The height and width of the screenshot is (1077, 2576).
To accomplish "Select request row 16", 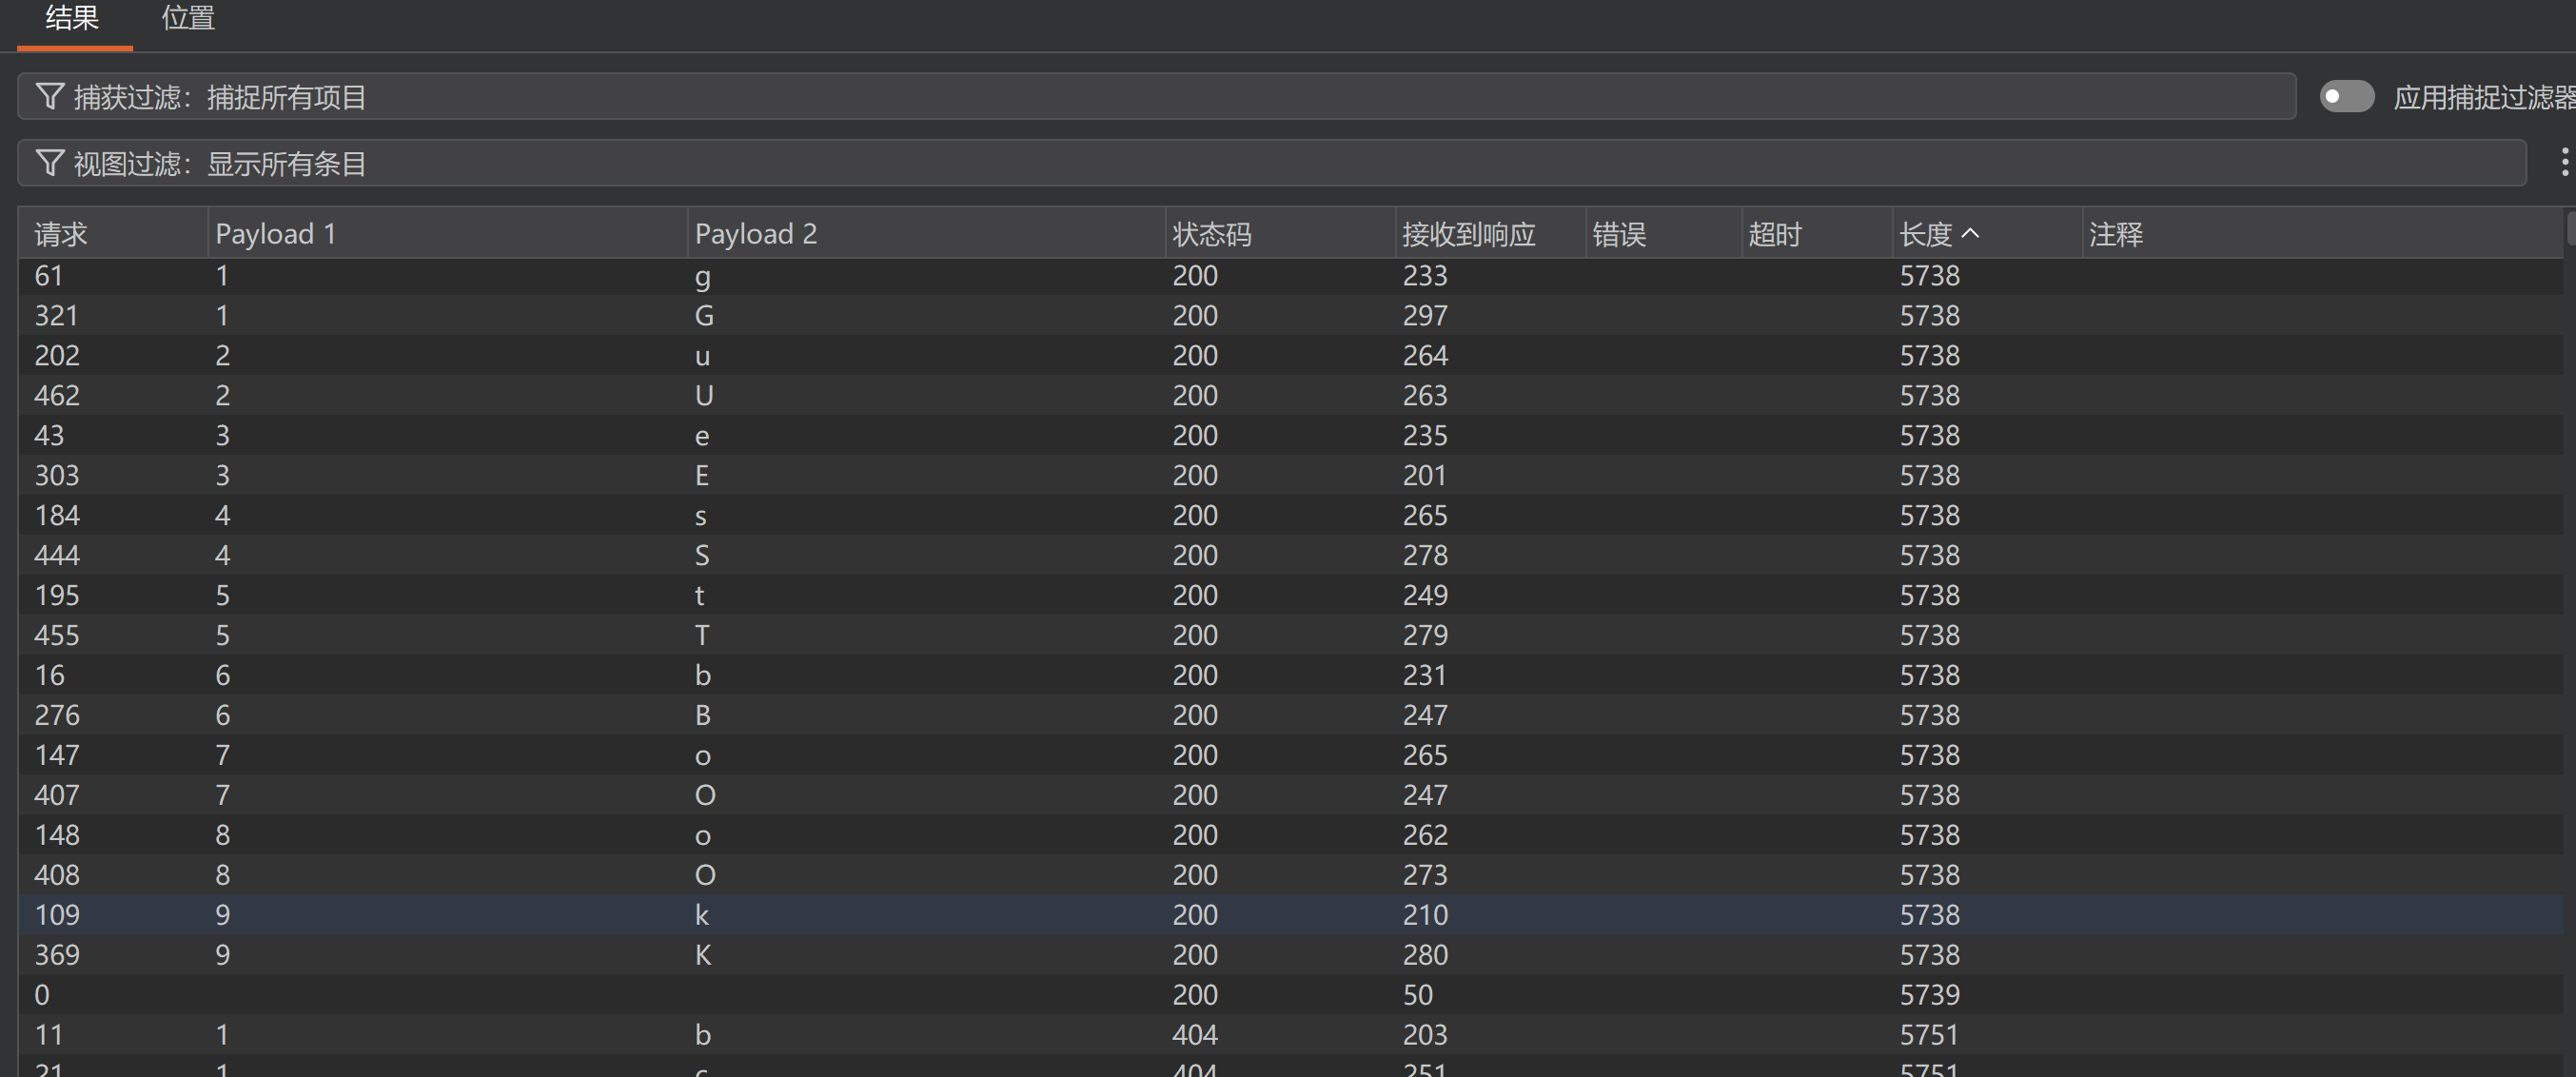I will [x=1290, y=676].
